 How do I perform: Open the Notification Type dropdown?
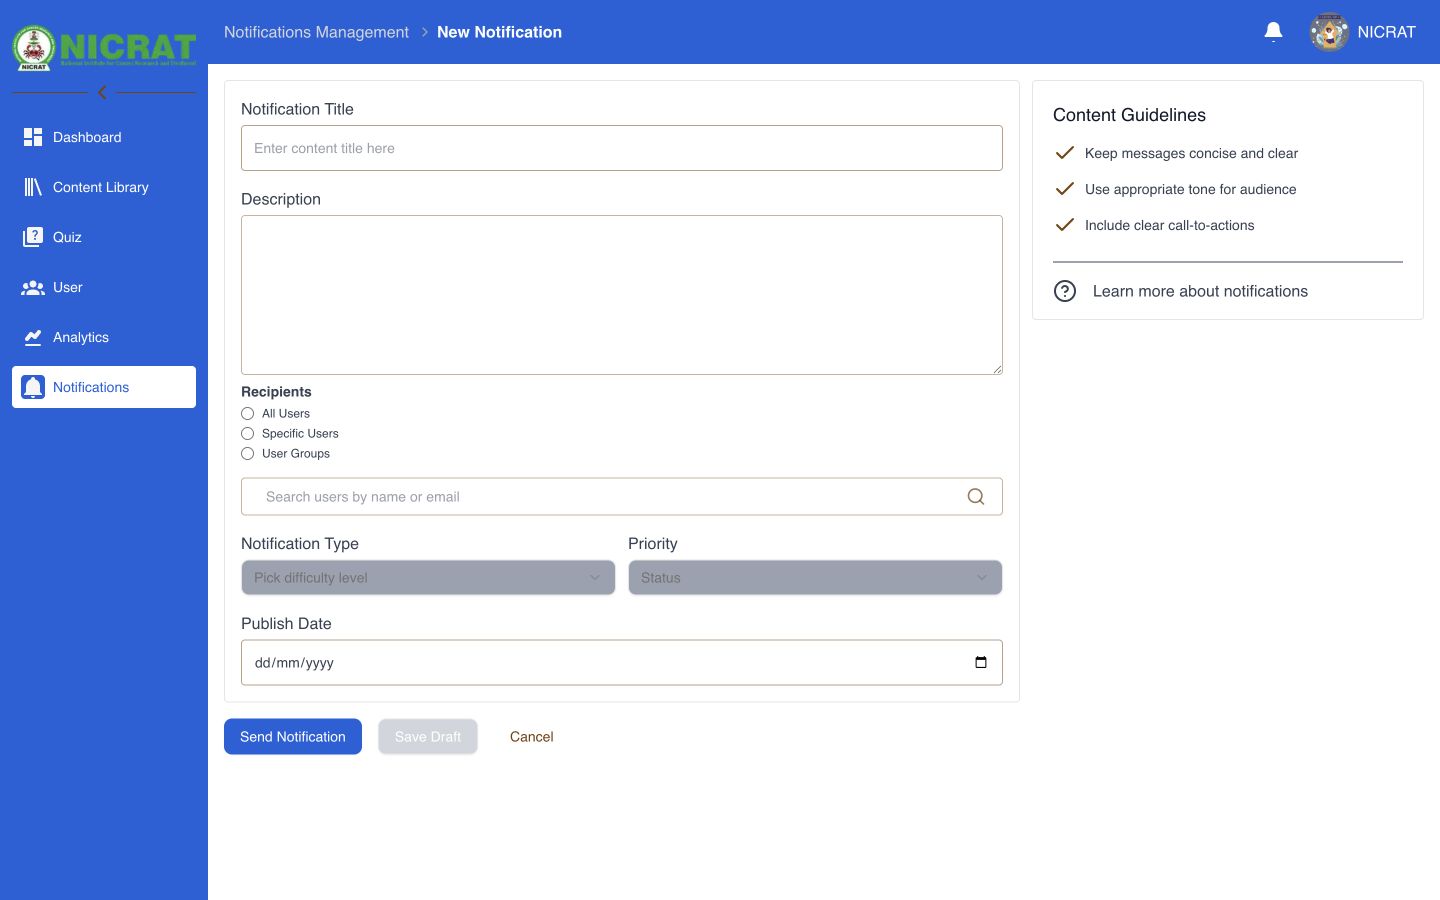click(428, 578)
